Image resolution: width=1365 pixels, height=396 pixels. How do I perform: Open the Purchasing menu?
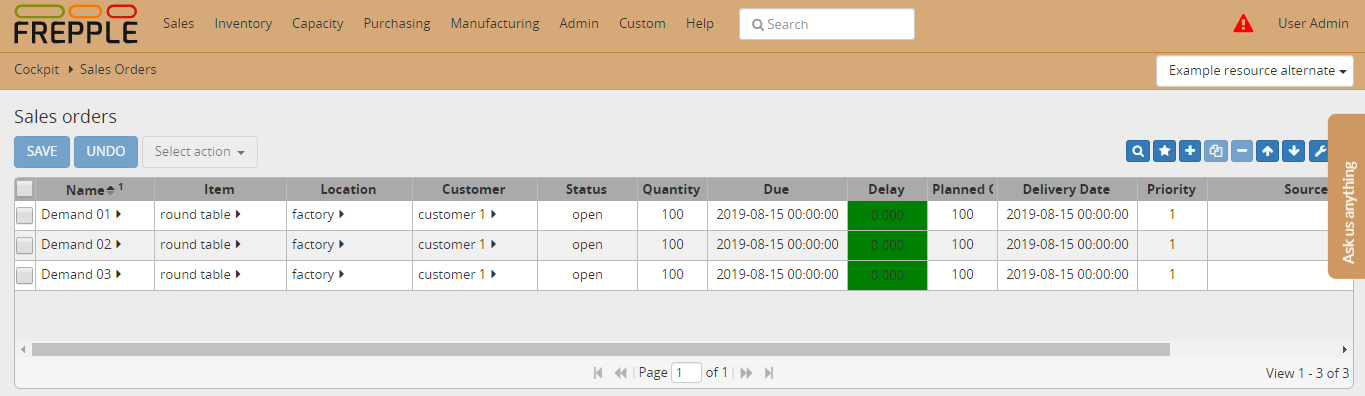(x=397, y=23)
